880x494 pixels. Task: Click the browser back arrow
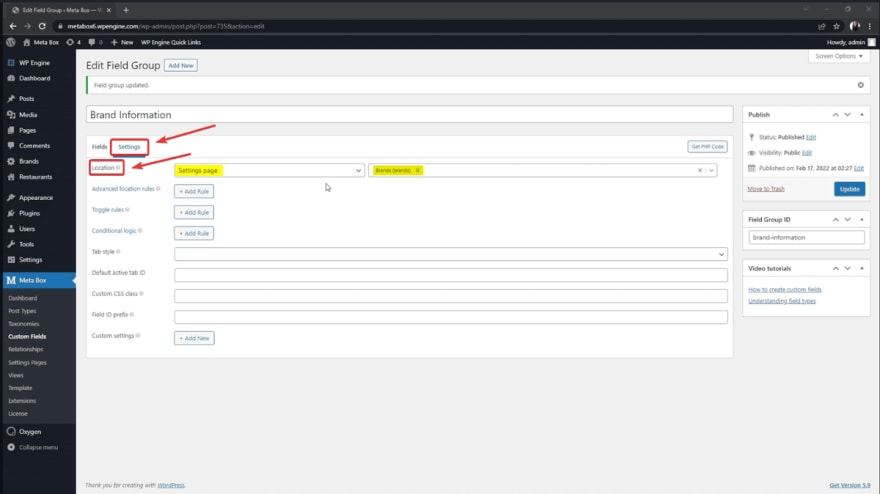point(13,26)
